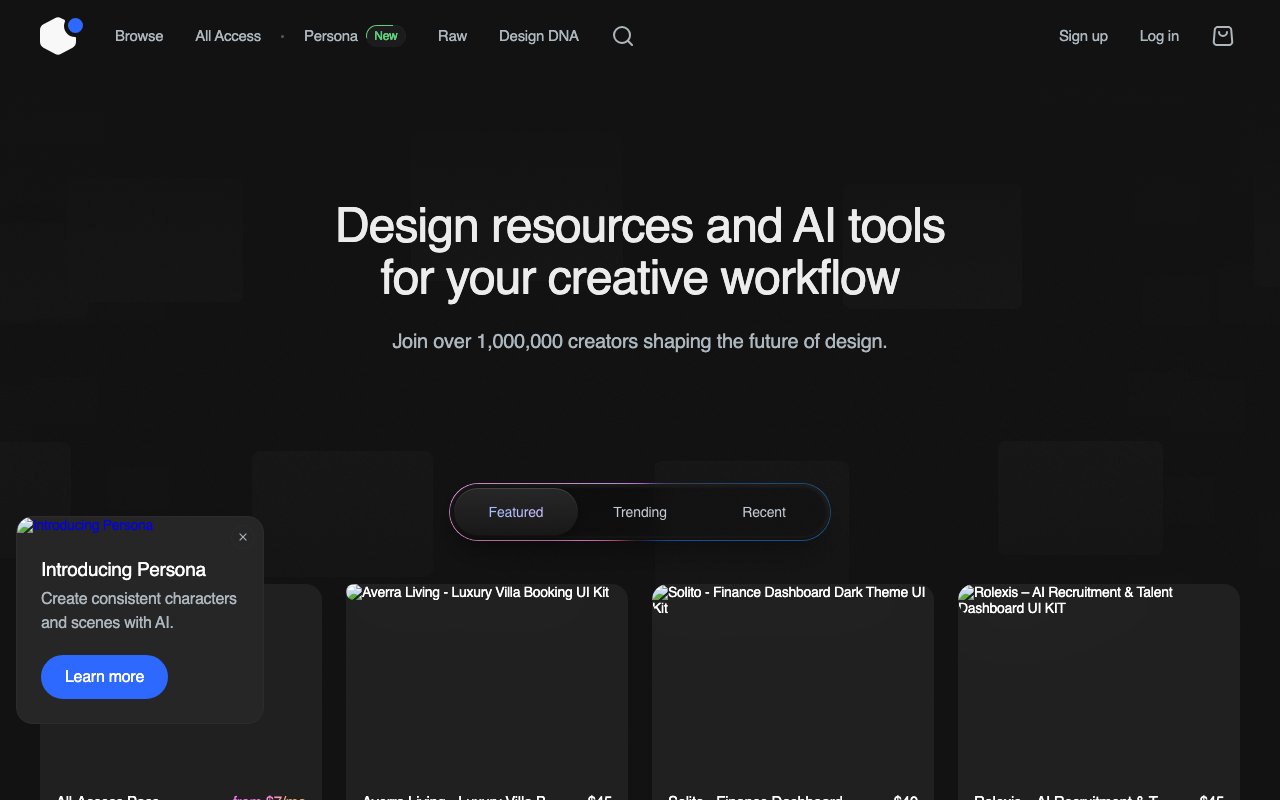Switch to the Trending tab

(640, 512)
